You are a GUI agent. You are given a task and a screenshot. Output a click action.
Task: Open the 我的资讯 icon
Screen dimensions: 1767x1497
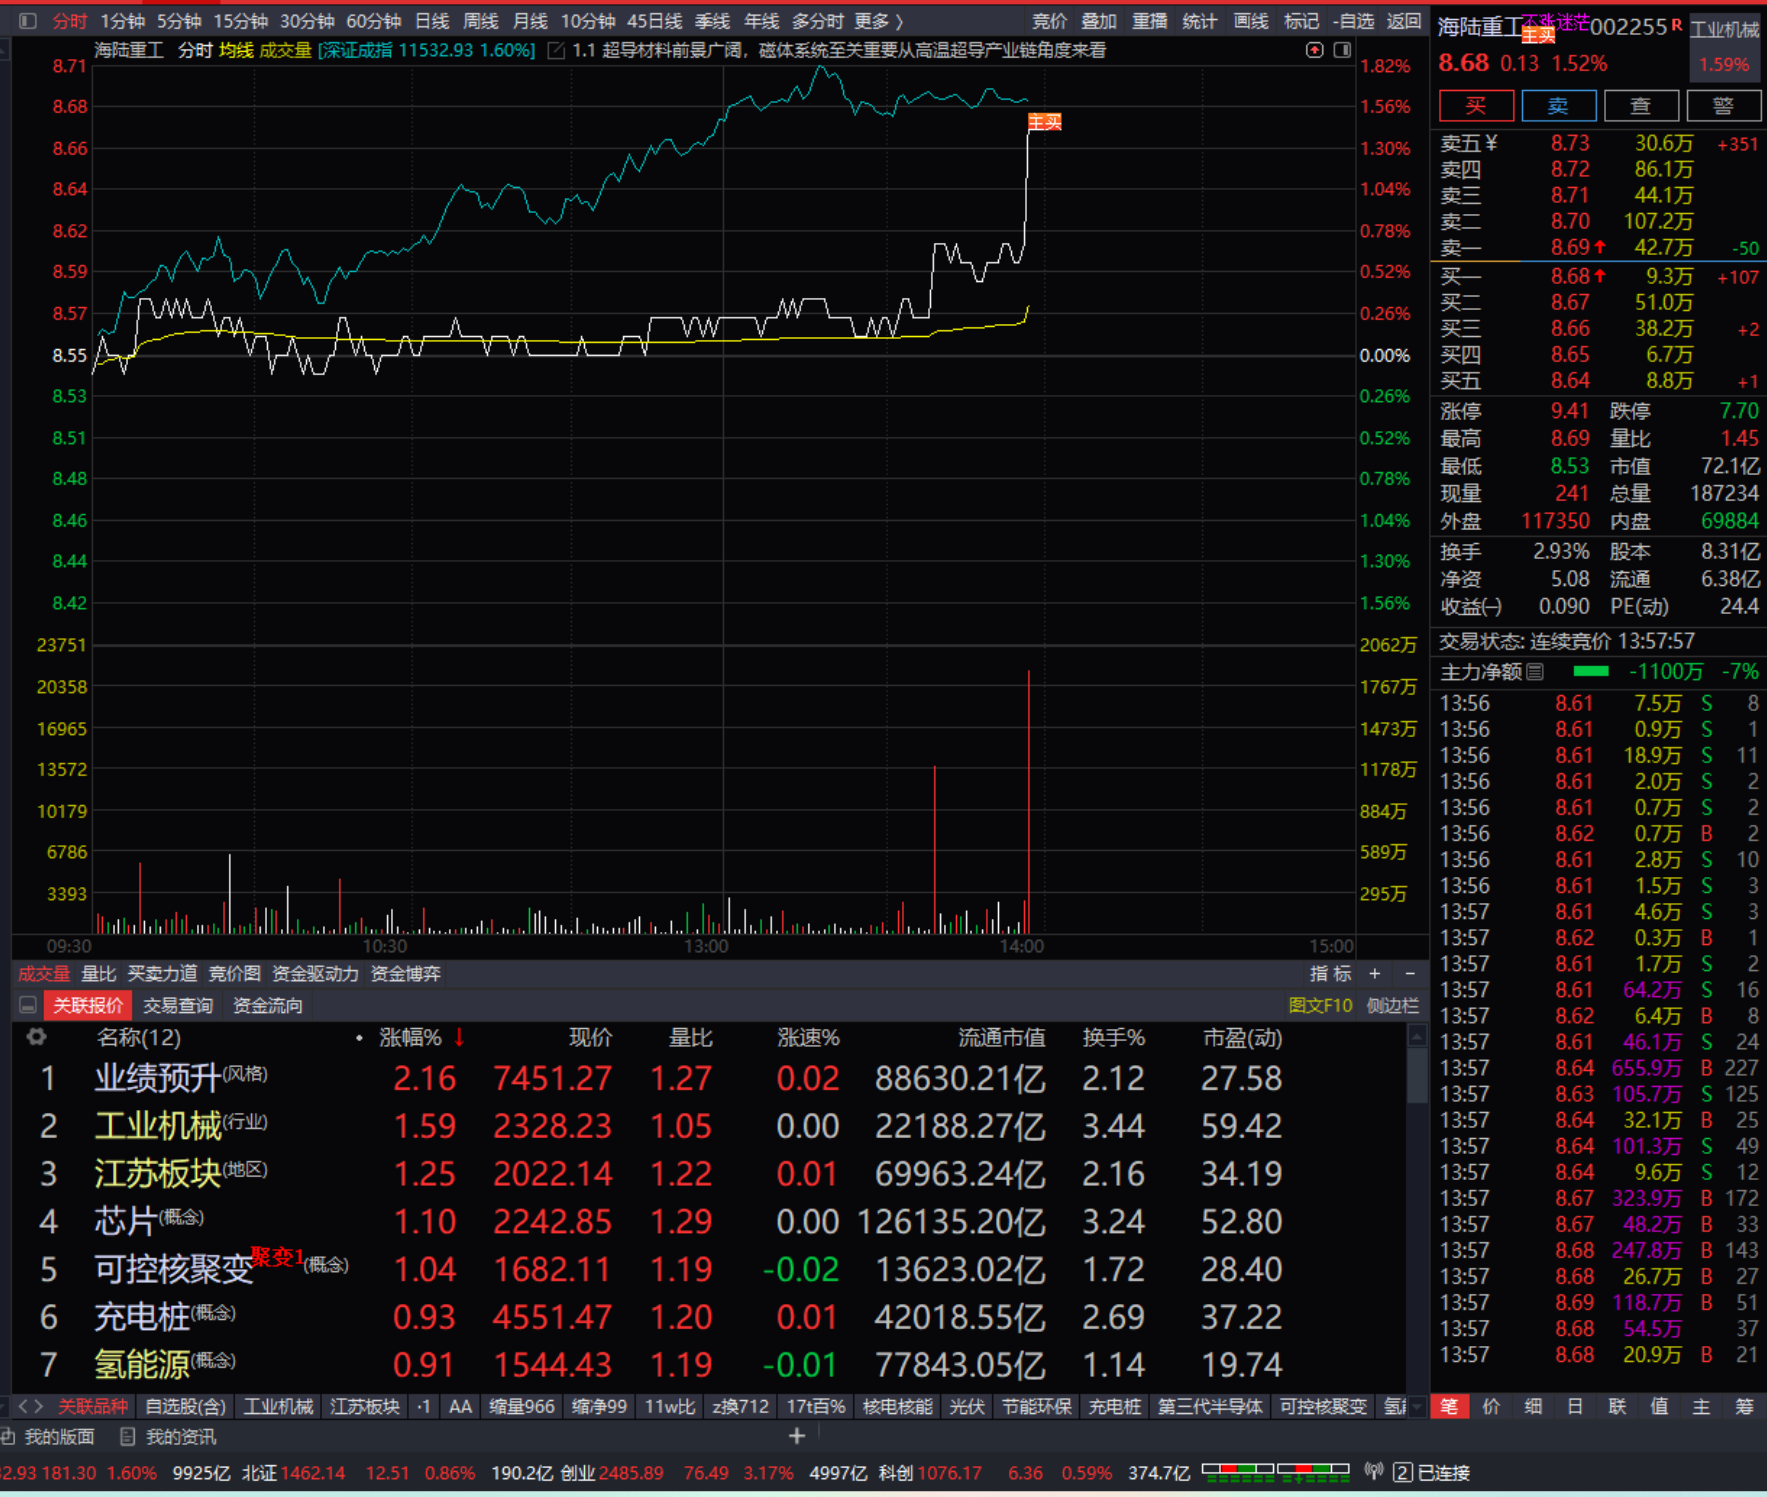[127, 1436]
